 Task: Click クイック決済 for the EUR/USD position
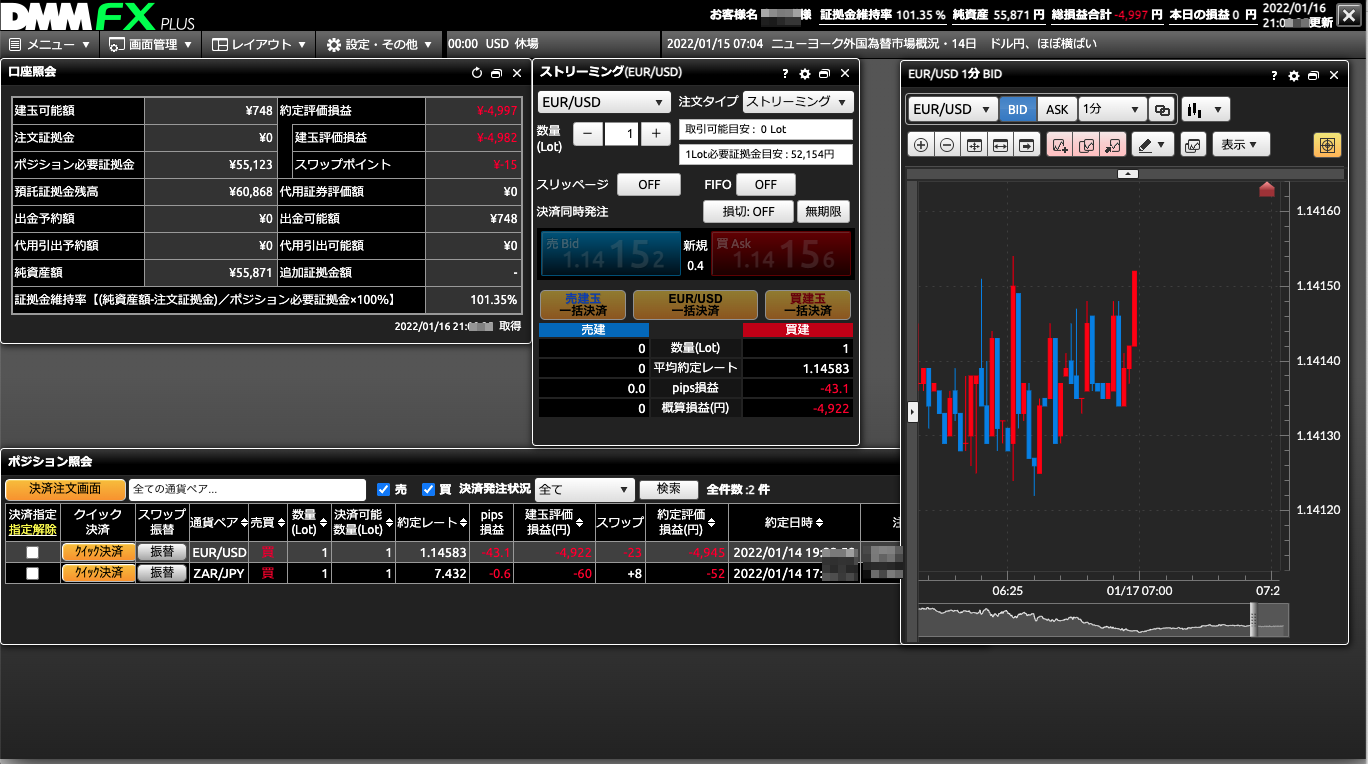97,552
